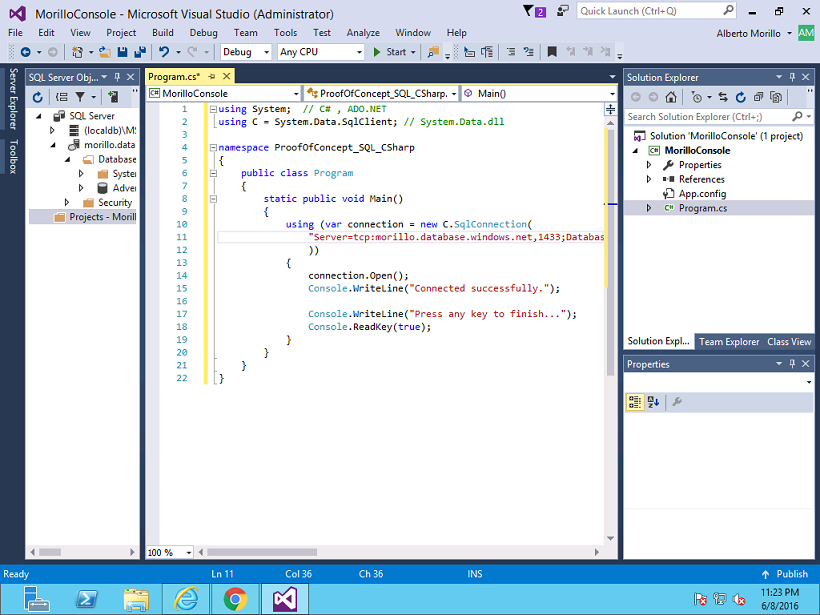
Task: Click the Find in Files toolbar icon
Action: pos(433,52)
